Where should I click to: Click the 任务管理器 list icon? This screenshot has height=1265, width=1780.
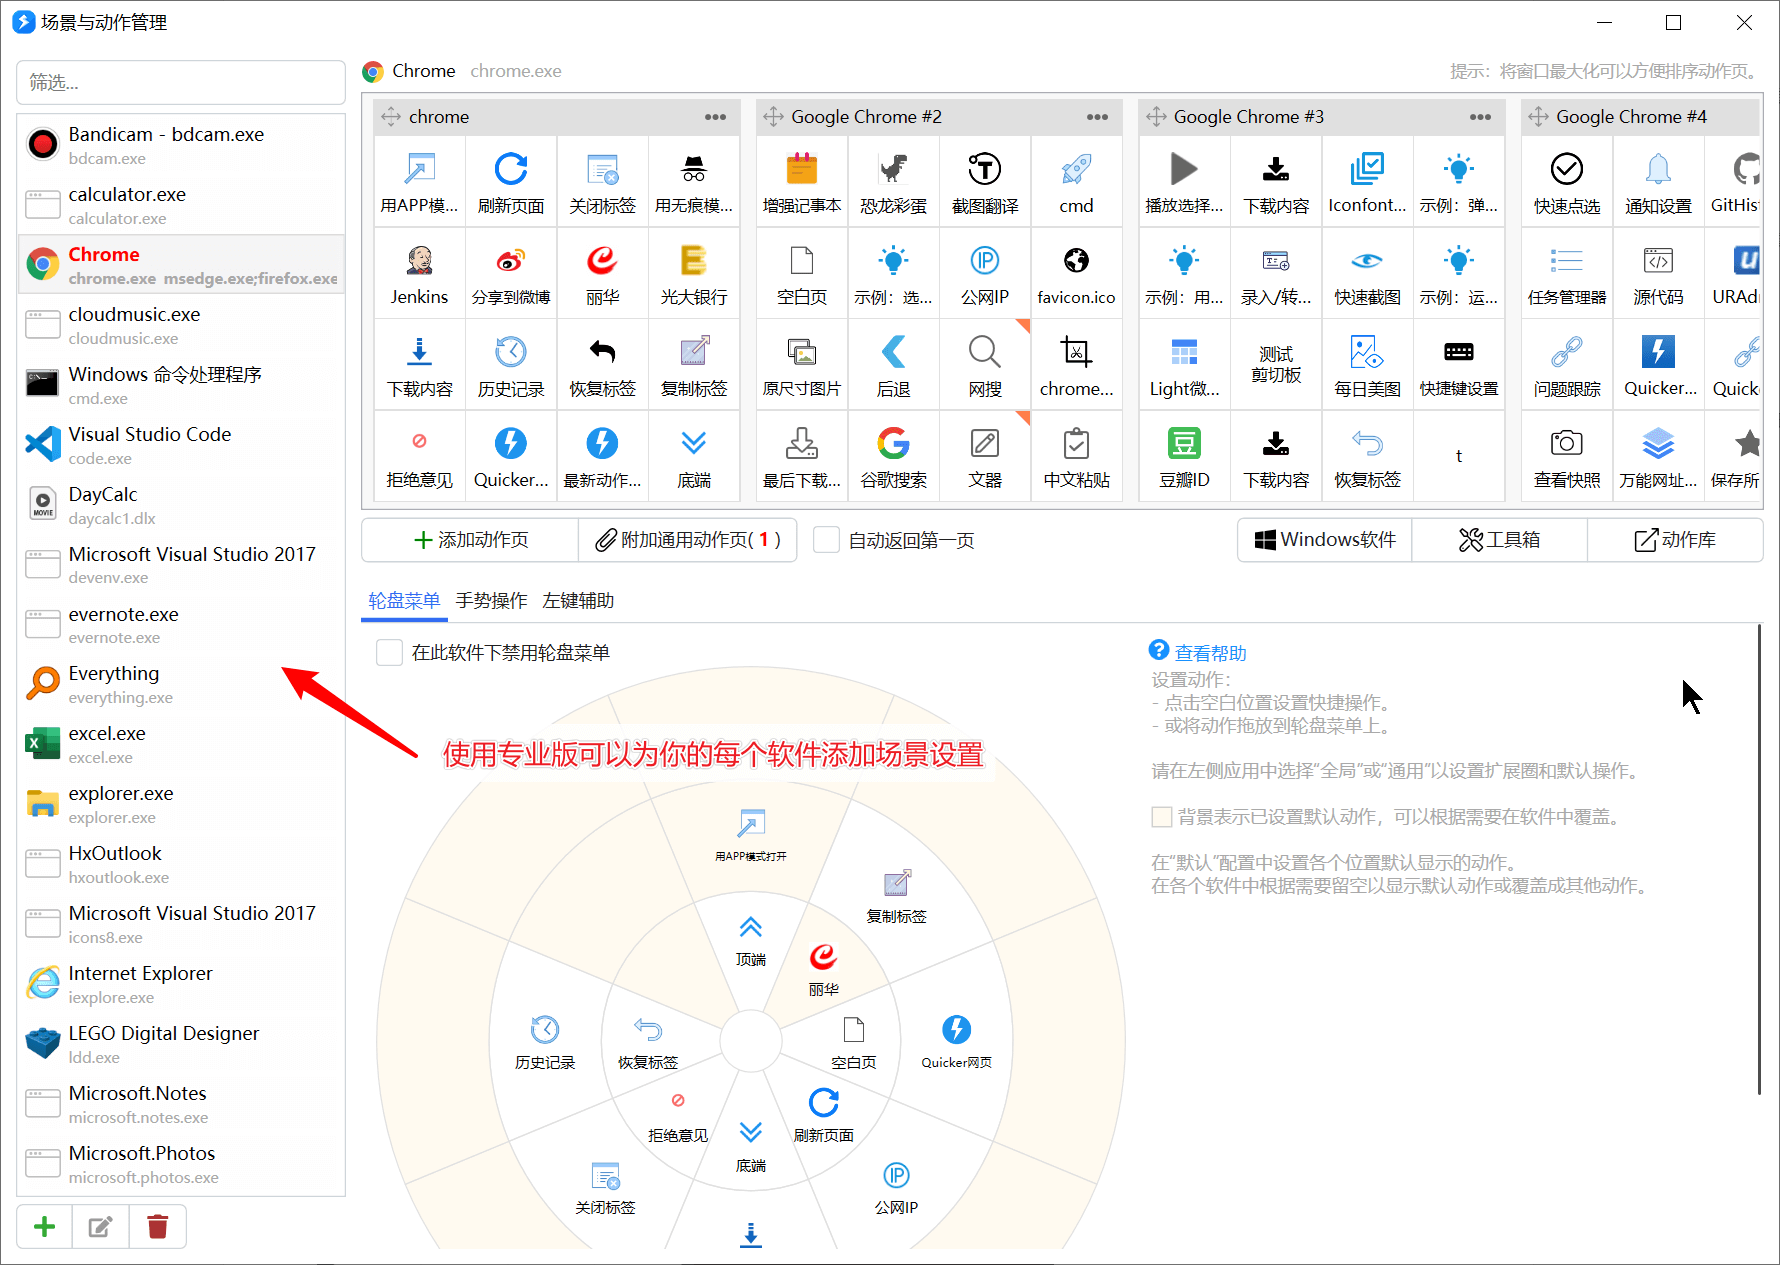coord(1567,261)
